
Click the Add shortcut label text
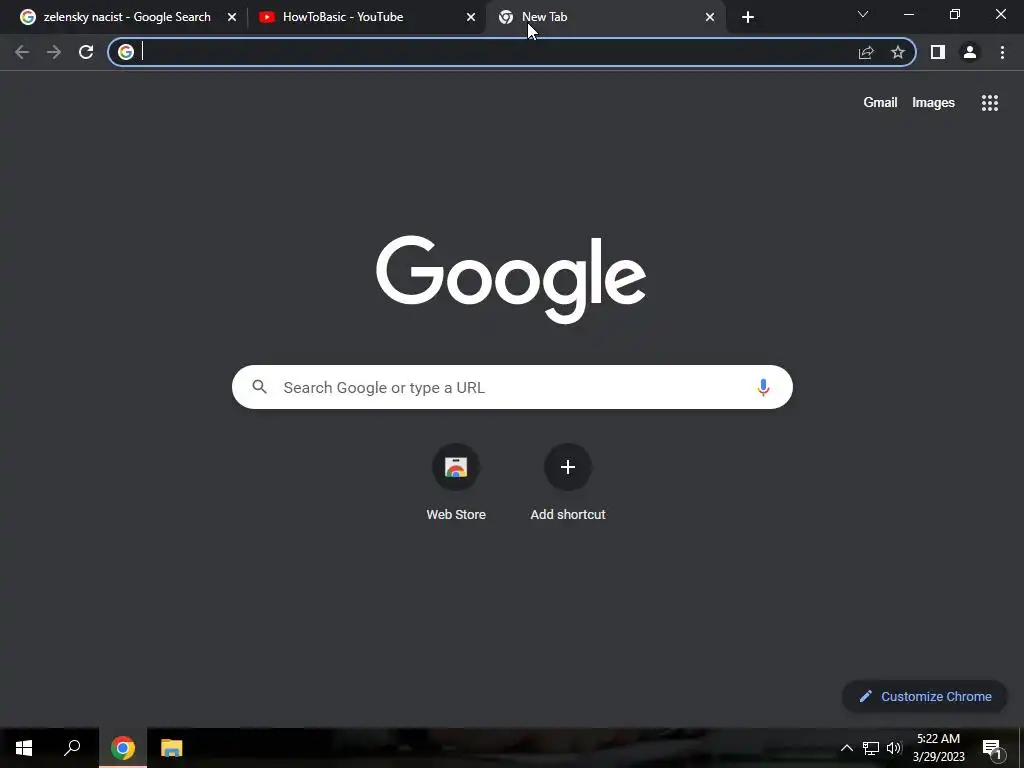(568, 515)
